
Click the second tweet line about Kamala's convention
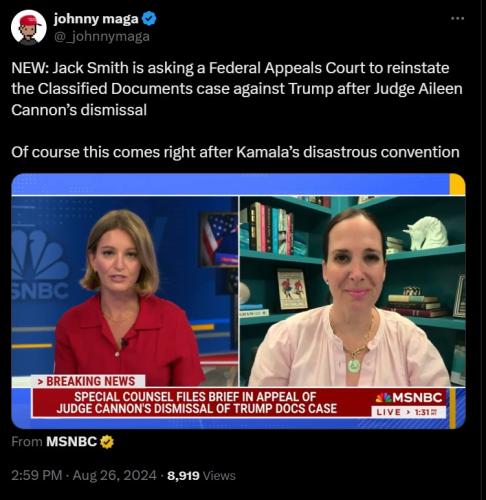pyautogui.click(x=235, y=152)
